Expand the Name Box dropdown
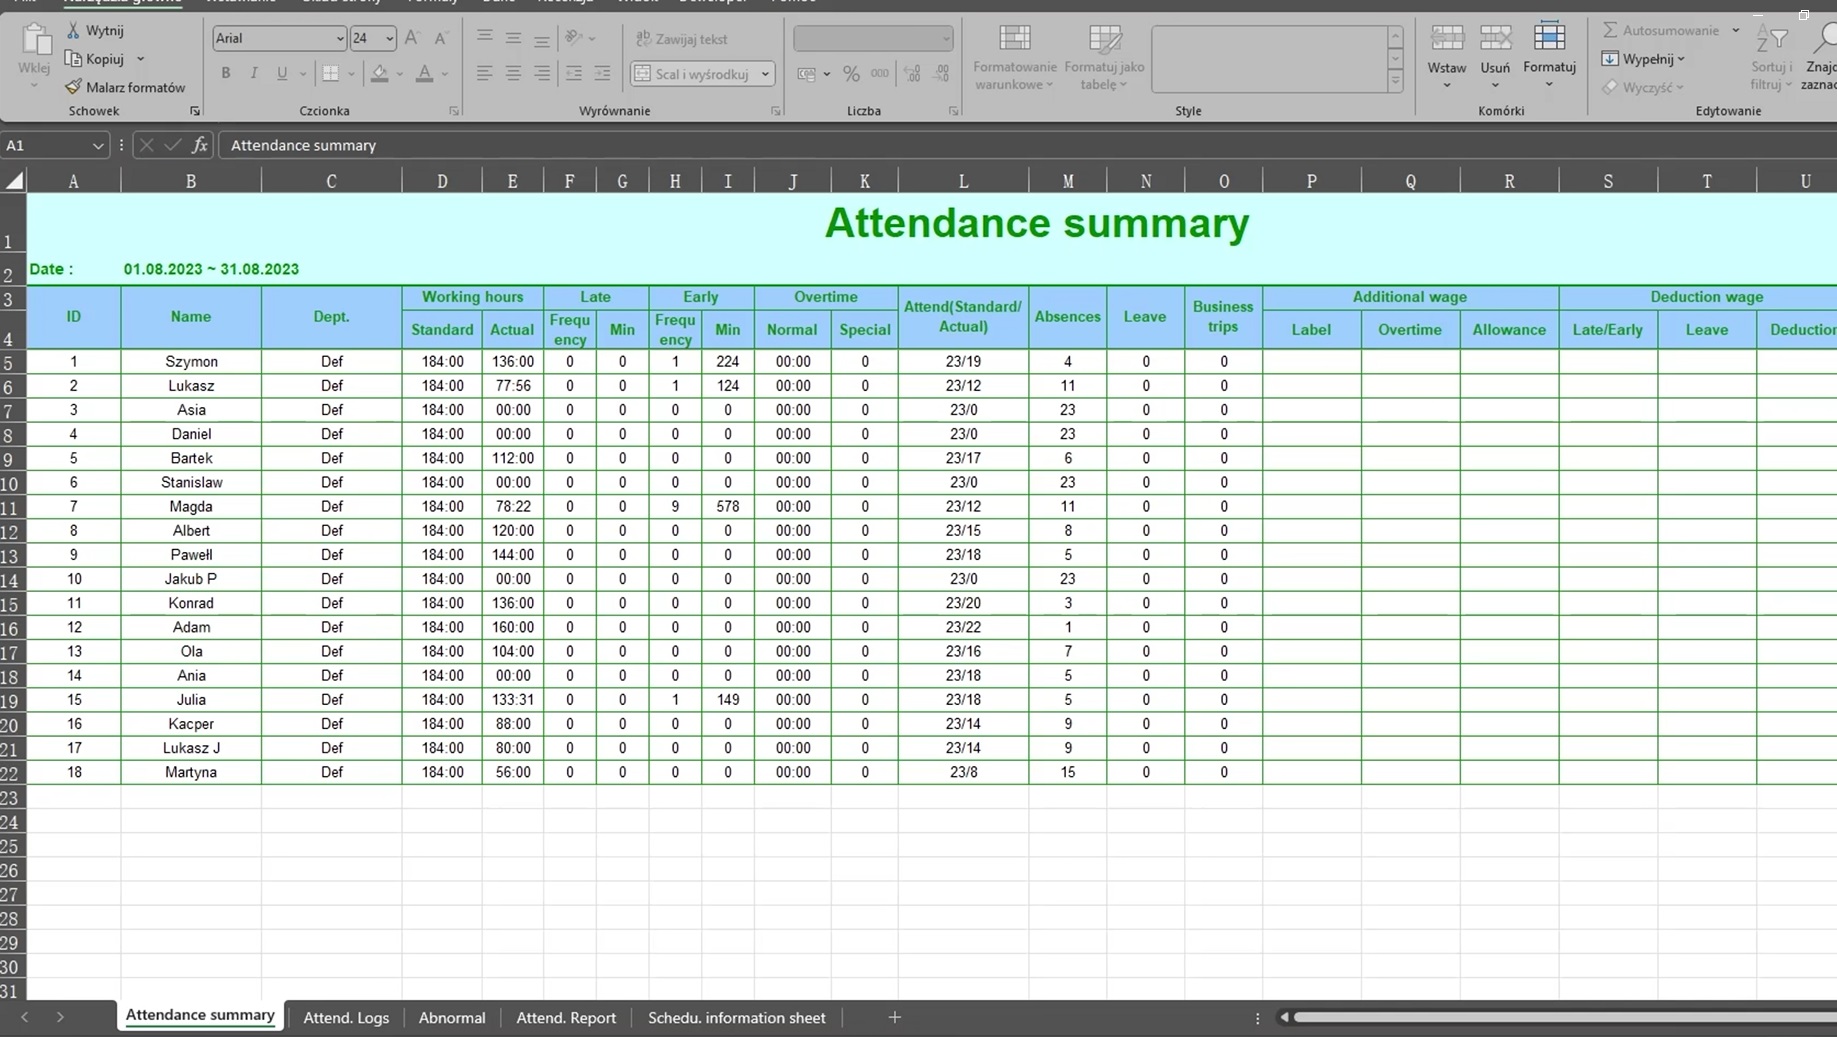 [97, 145]
